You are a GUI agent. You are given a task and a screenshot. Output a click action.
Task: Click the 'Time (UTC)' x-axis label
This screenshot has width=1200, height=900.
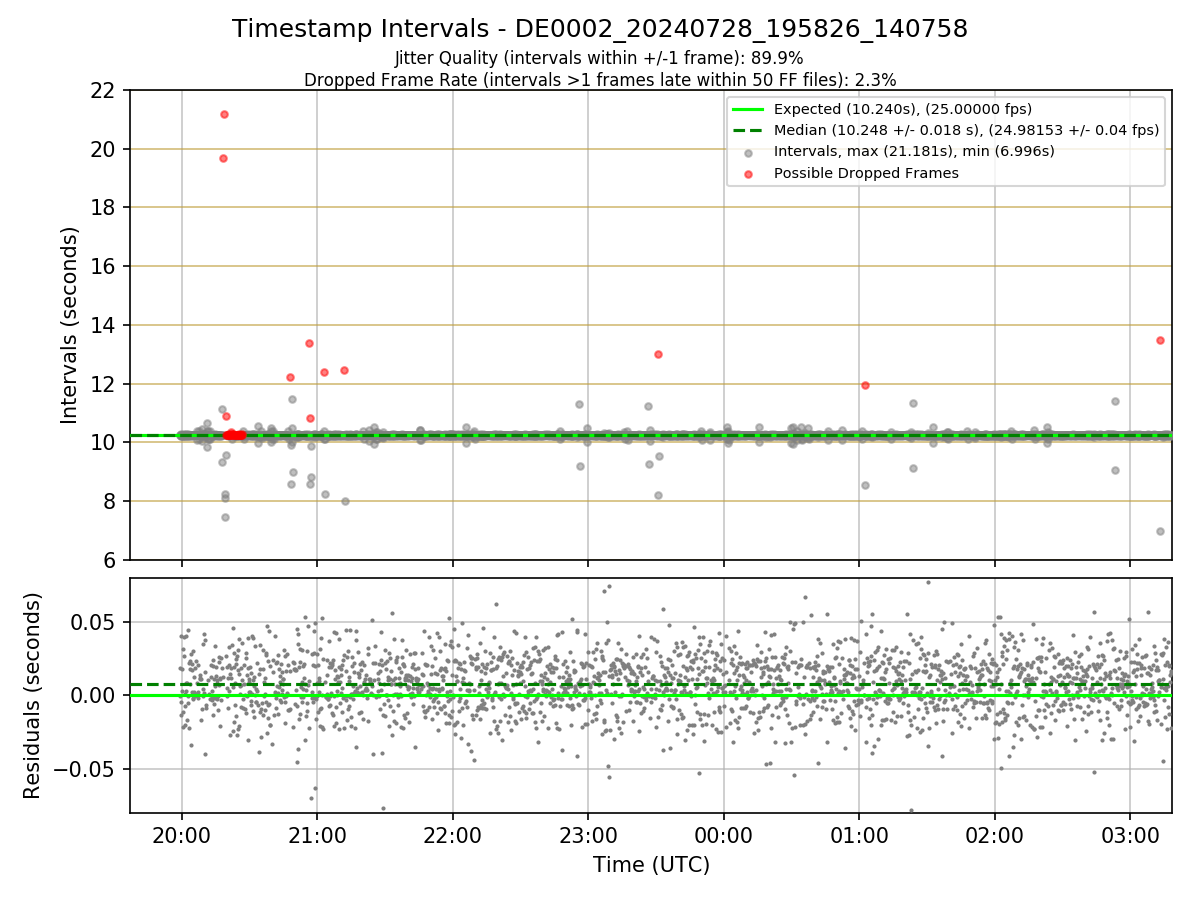click(651, 865)
